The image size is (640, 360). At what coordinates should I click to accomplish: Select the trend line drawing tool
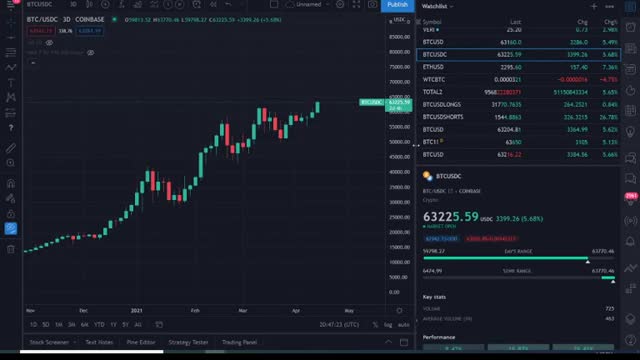click(x=11, y=37)
